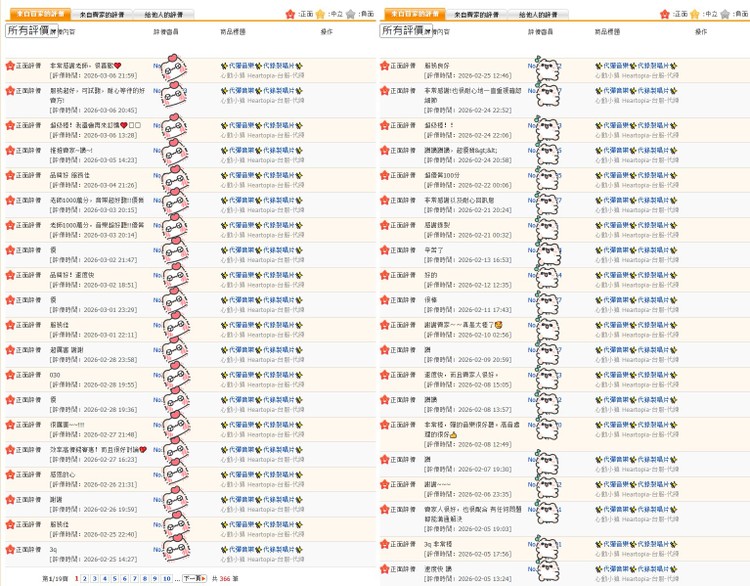
Task: Click red star icon of 2026-02-24 22:52 review
Action: [x=385, y=91]
